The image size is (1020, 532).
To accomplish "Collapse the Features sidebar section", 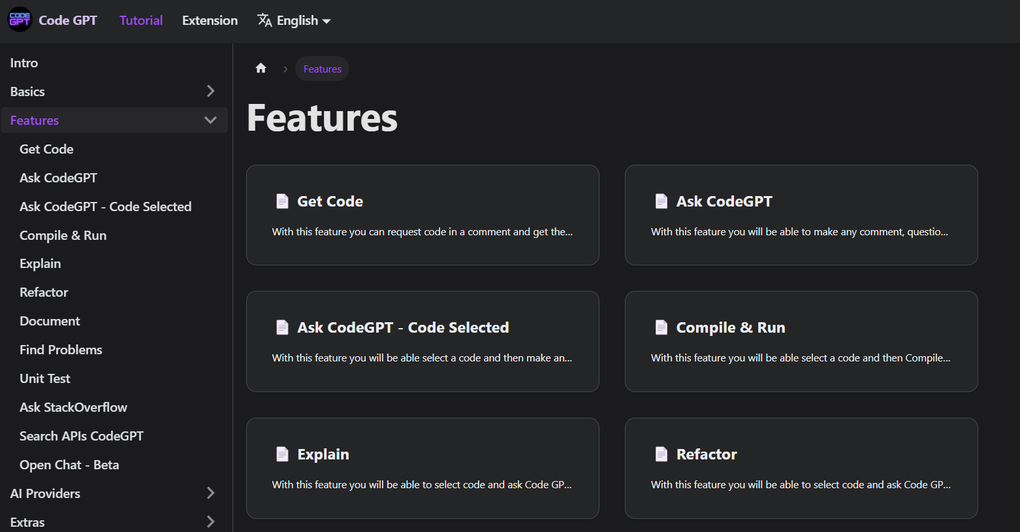I will (210, 120).
